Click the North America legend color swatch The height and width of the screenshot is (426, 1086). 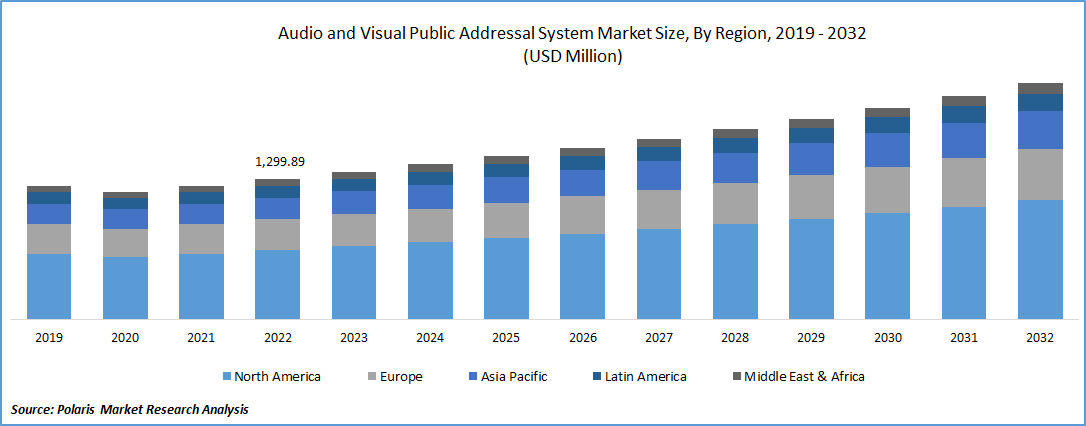(x=226, y=377)
